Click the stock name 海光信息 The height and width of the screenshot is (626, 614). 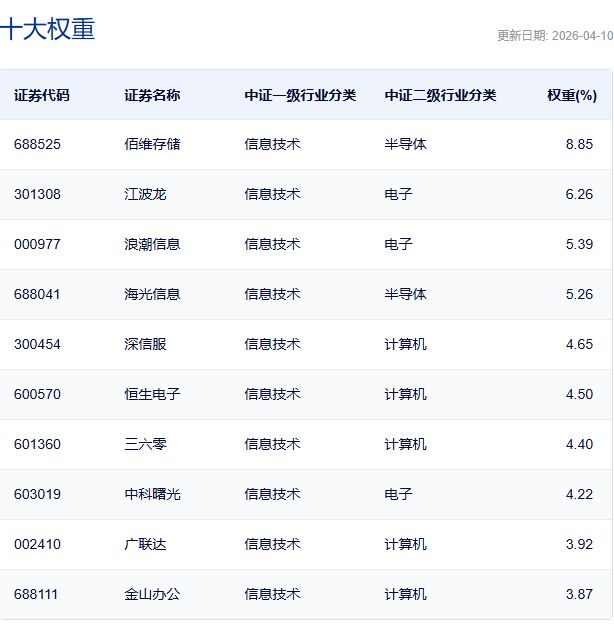click(x=152, y=294)
